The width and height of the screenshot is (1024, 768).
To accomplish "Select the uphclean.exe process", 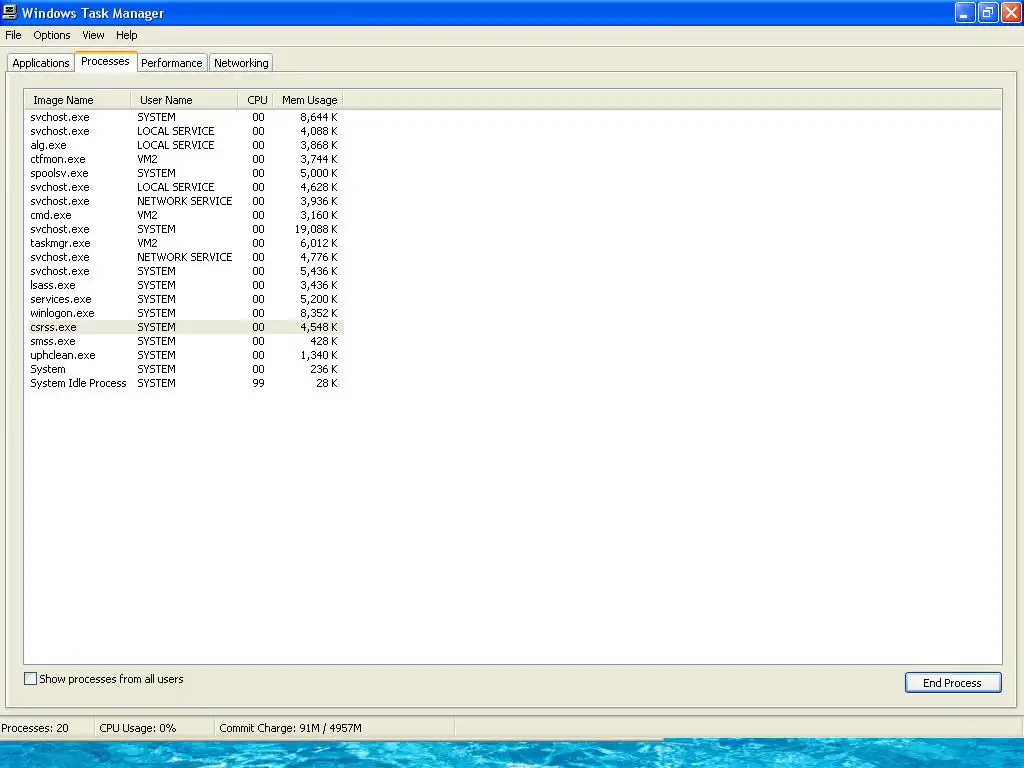I will [184, 355].
